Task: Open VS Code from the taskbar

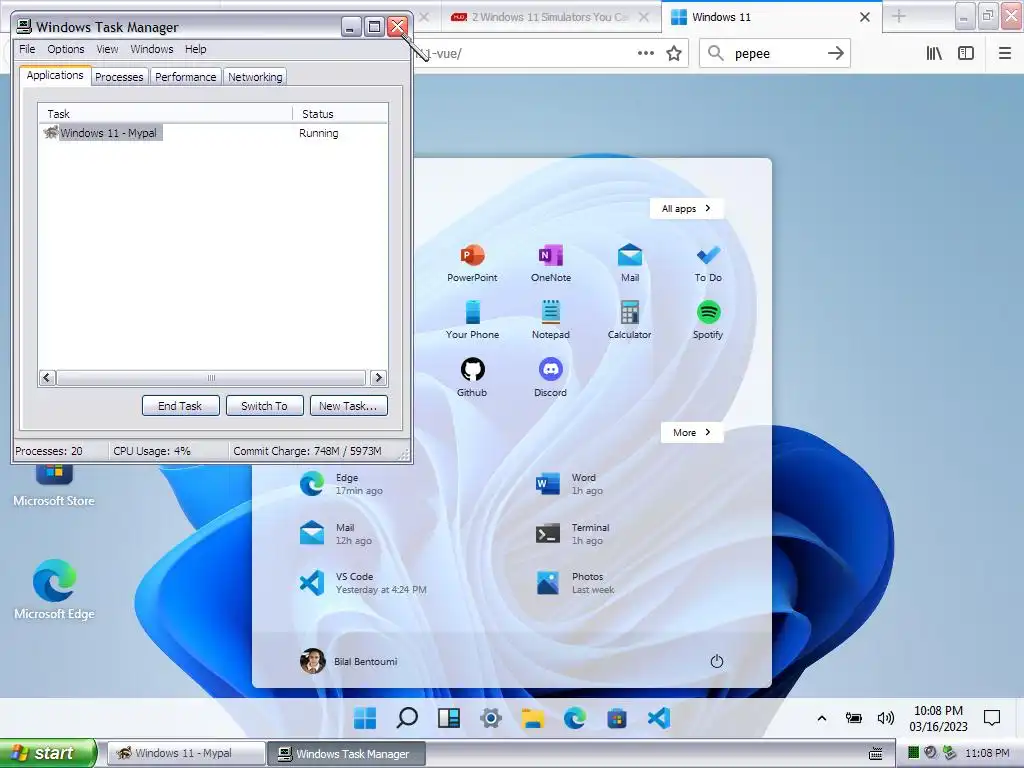Action: pyautogui.click(x=659, y=718)
